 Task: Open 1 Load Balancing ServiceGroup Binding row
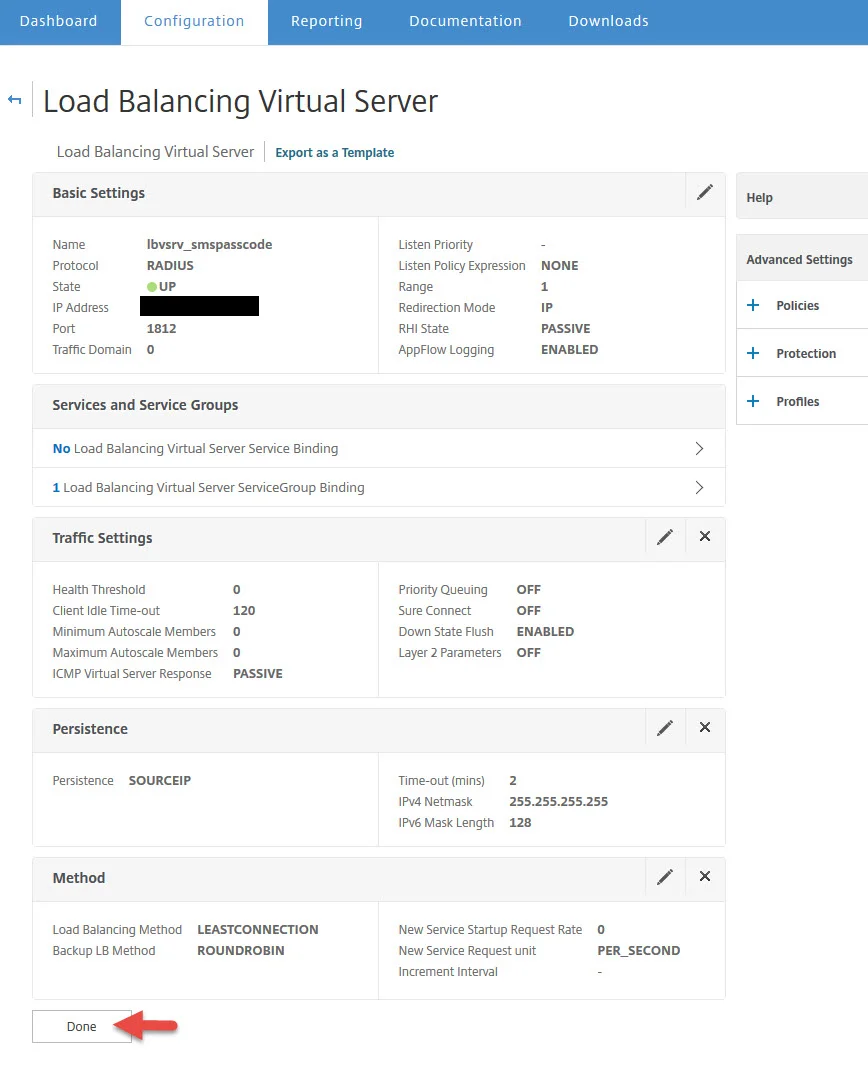tap(379, 488)
